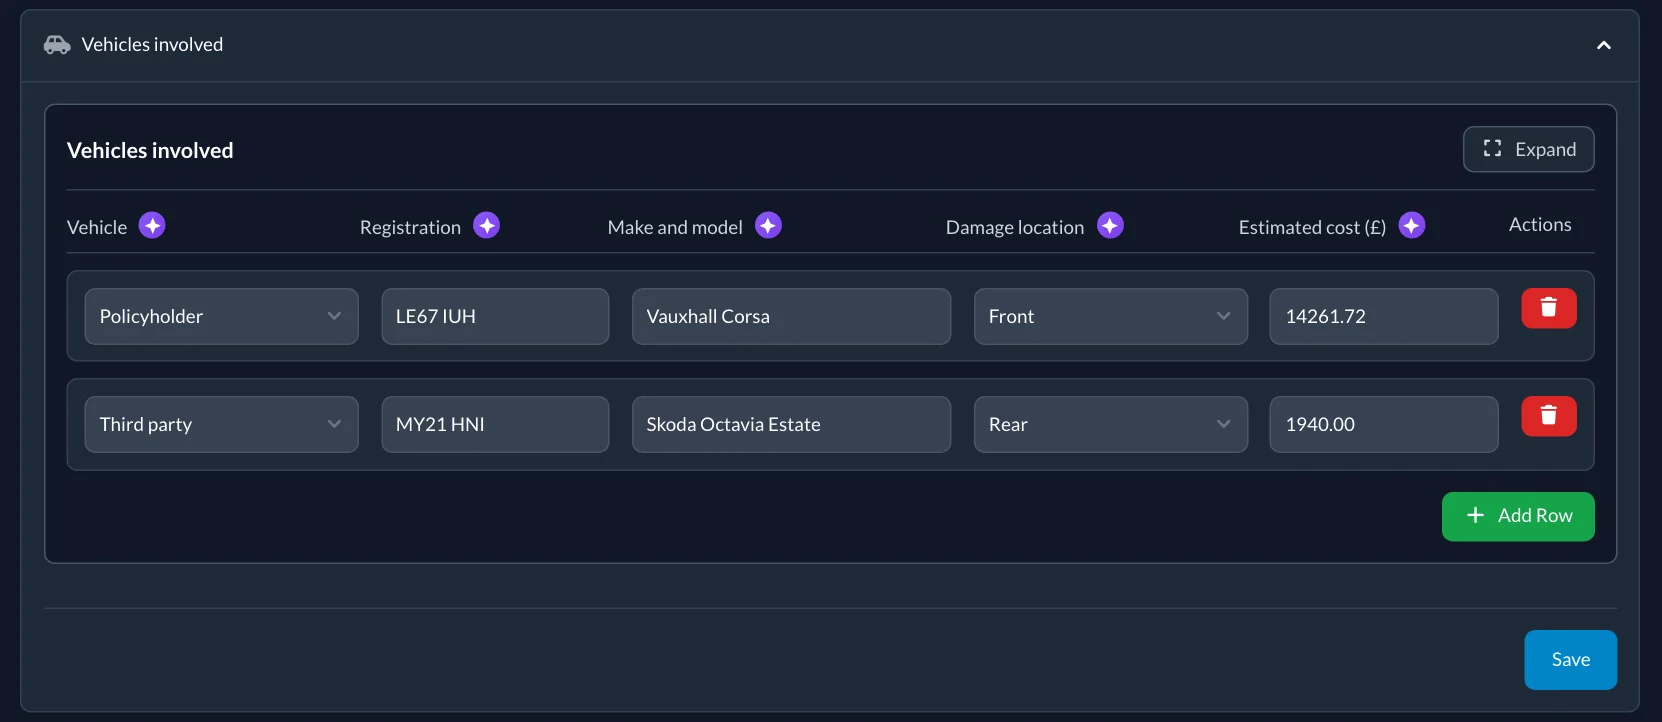Viewport: 1662px width, 722px height.
Task: Delete the Skoda Octavia Estate row
Action: 1549,416
